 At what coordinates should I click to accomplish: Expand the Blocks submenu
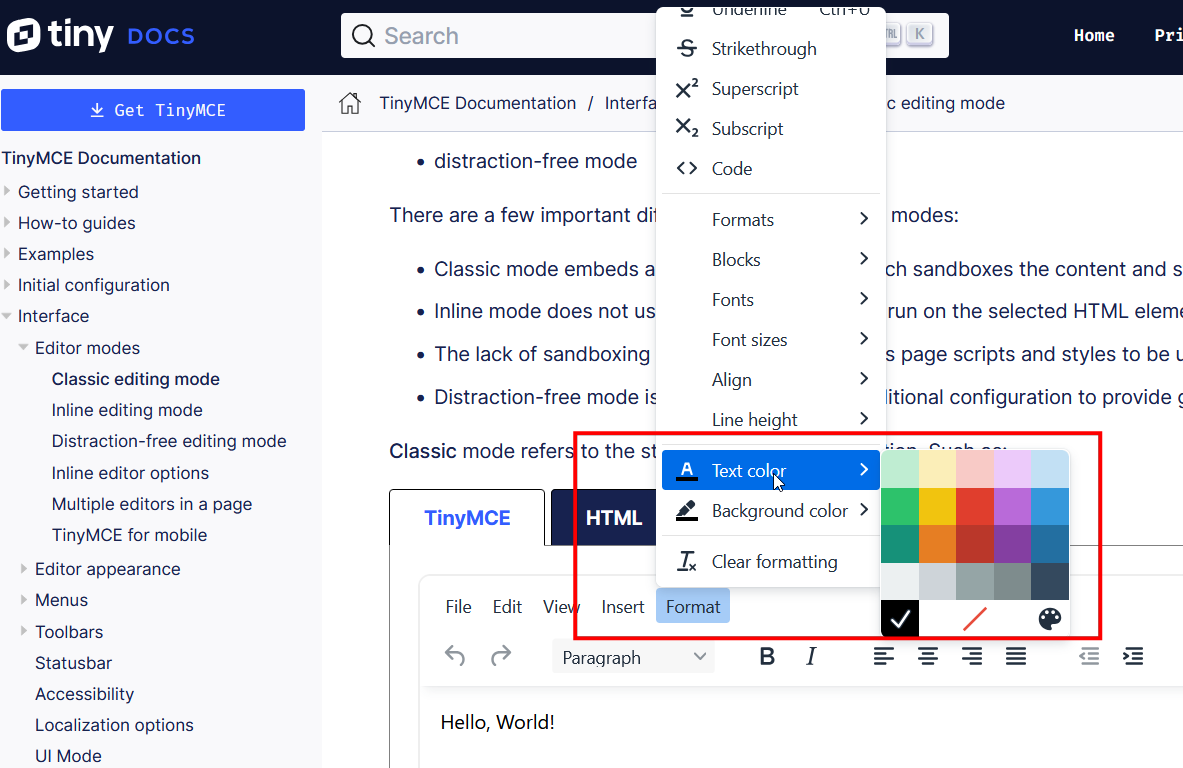click(771, 260)
